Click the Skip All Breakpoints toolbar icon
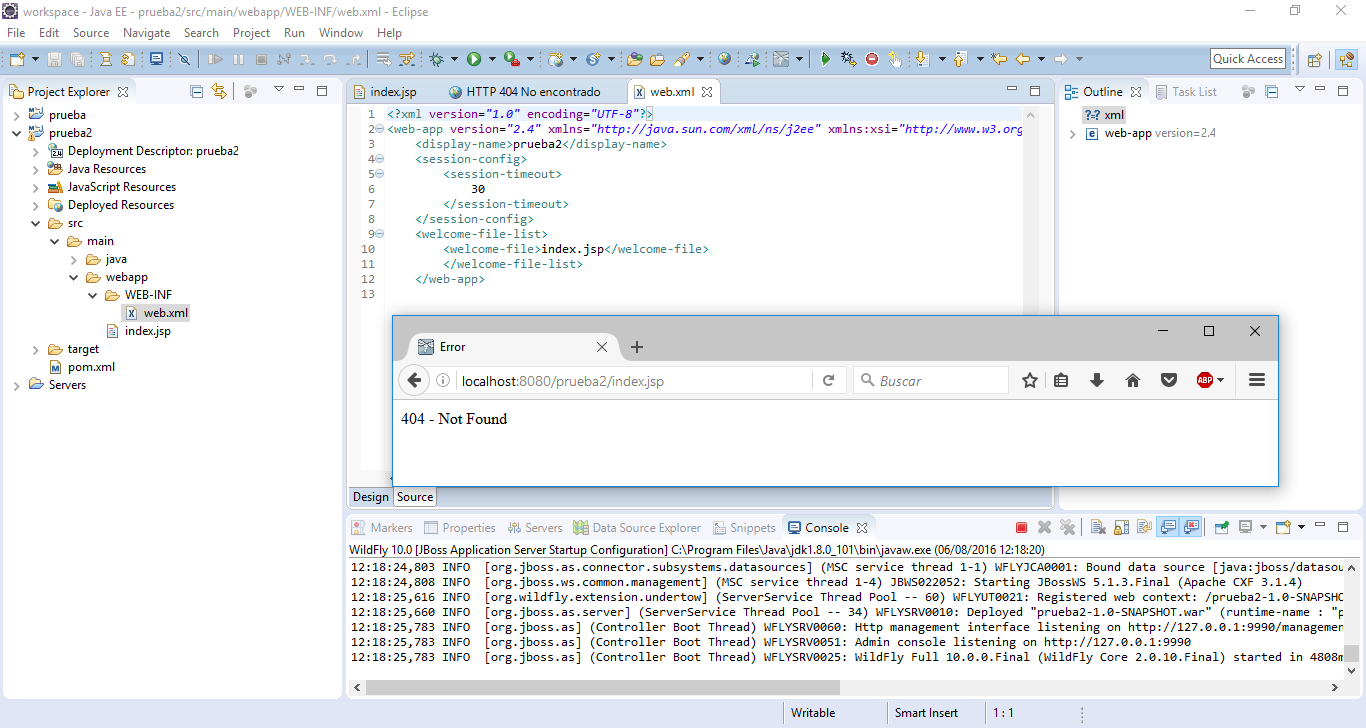The image size is (1366, 728). point(184,59)
